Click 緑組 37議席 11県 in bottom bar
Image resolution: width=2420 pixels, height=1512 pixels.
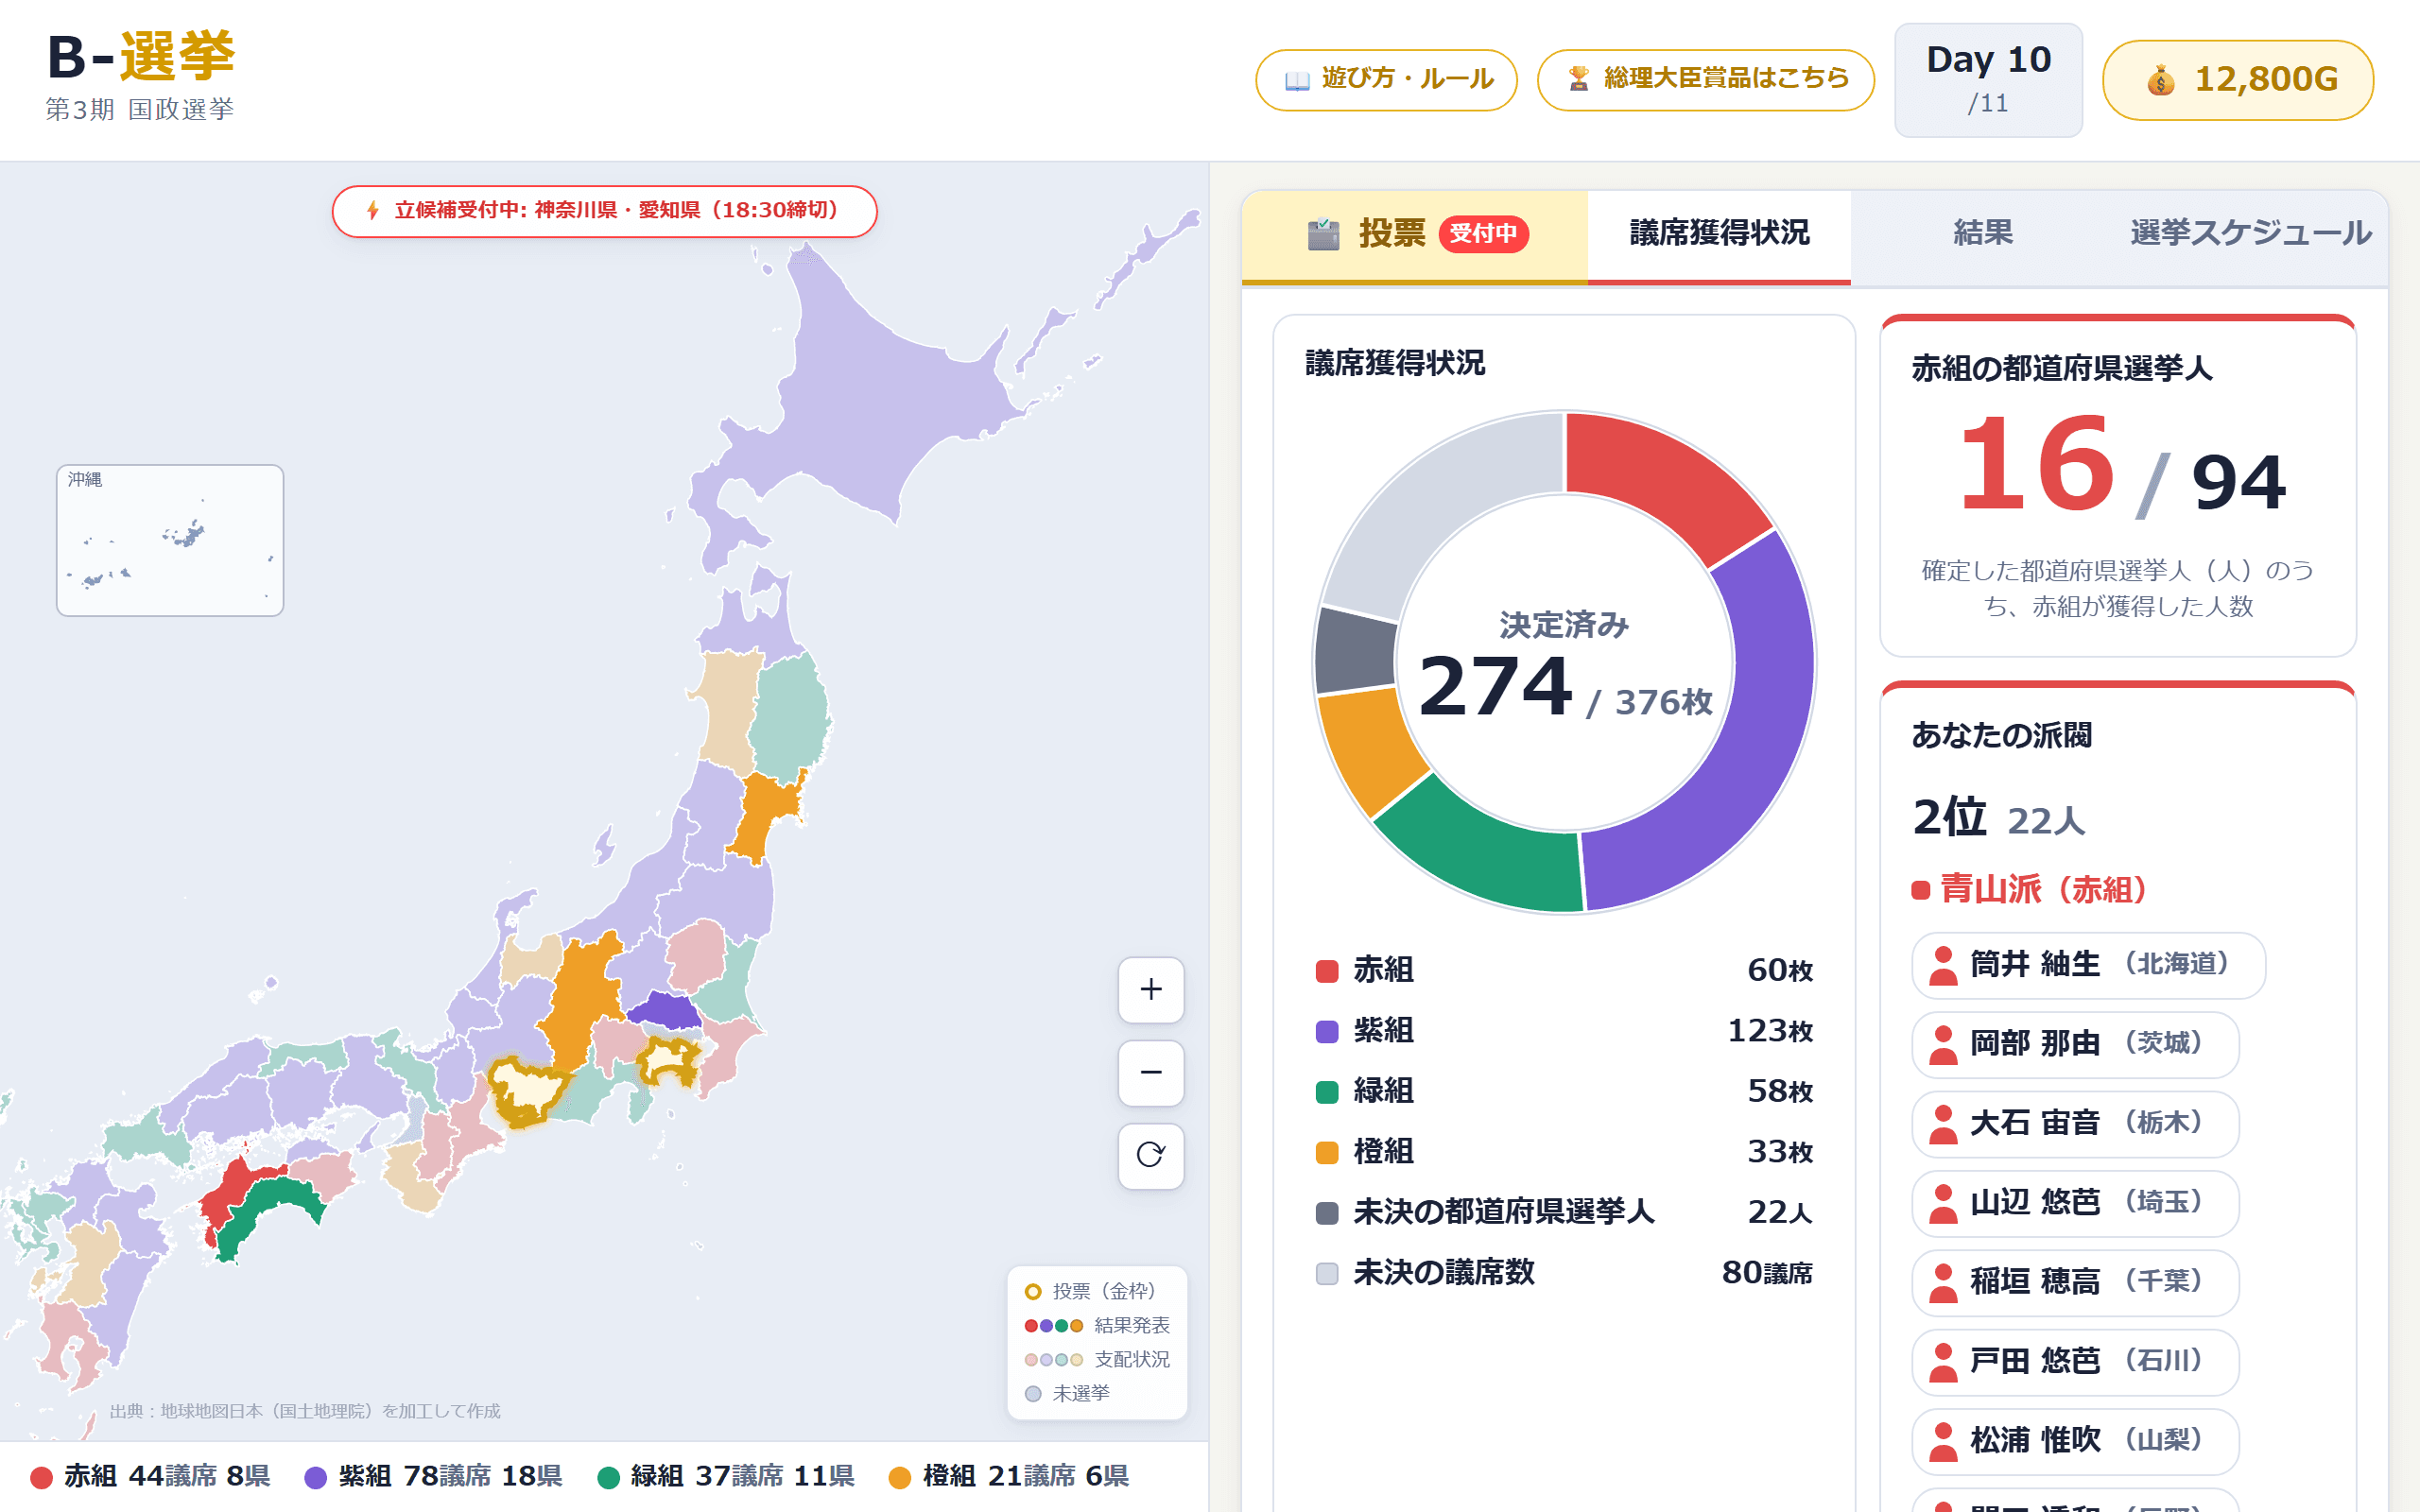[726, 1477]
